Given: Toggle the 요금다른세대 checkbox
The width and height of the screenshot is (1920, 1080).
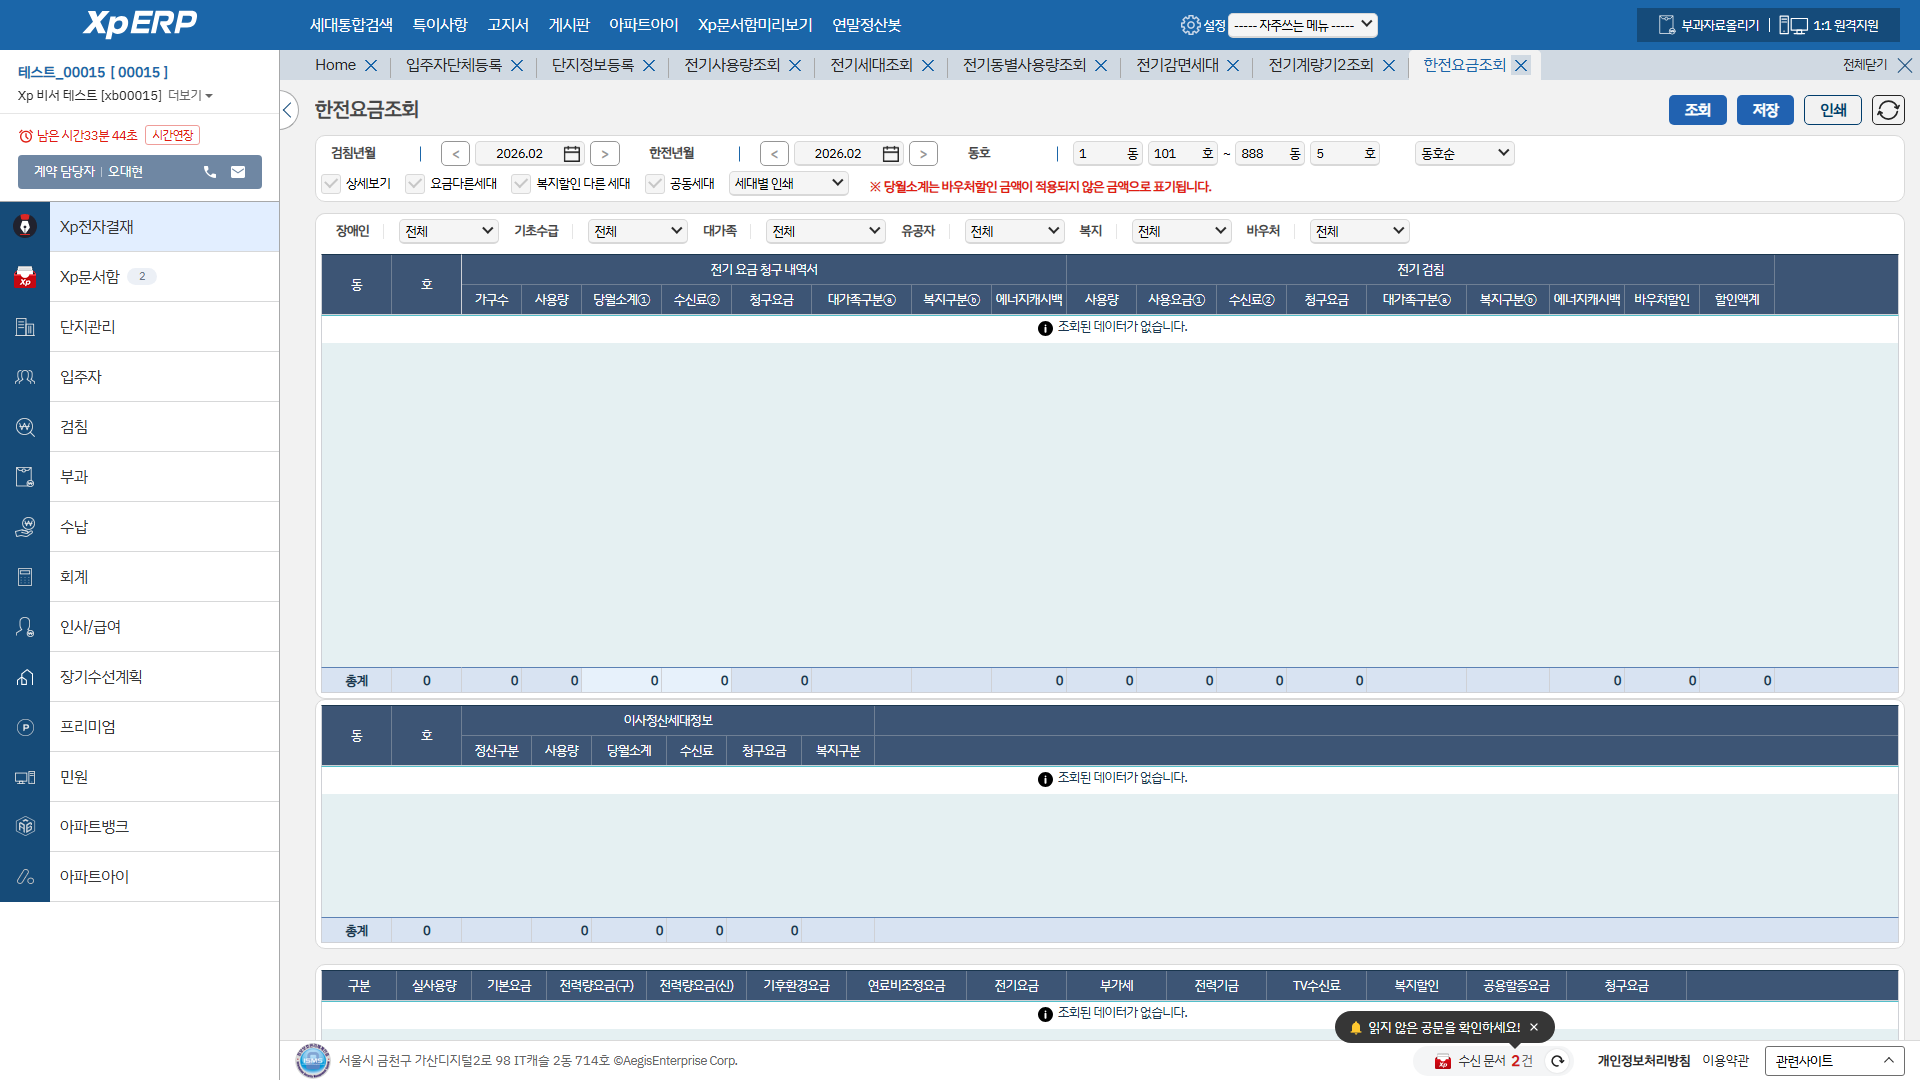Looking at the screenshot, I should tap(416, 184).
